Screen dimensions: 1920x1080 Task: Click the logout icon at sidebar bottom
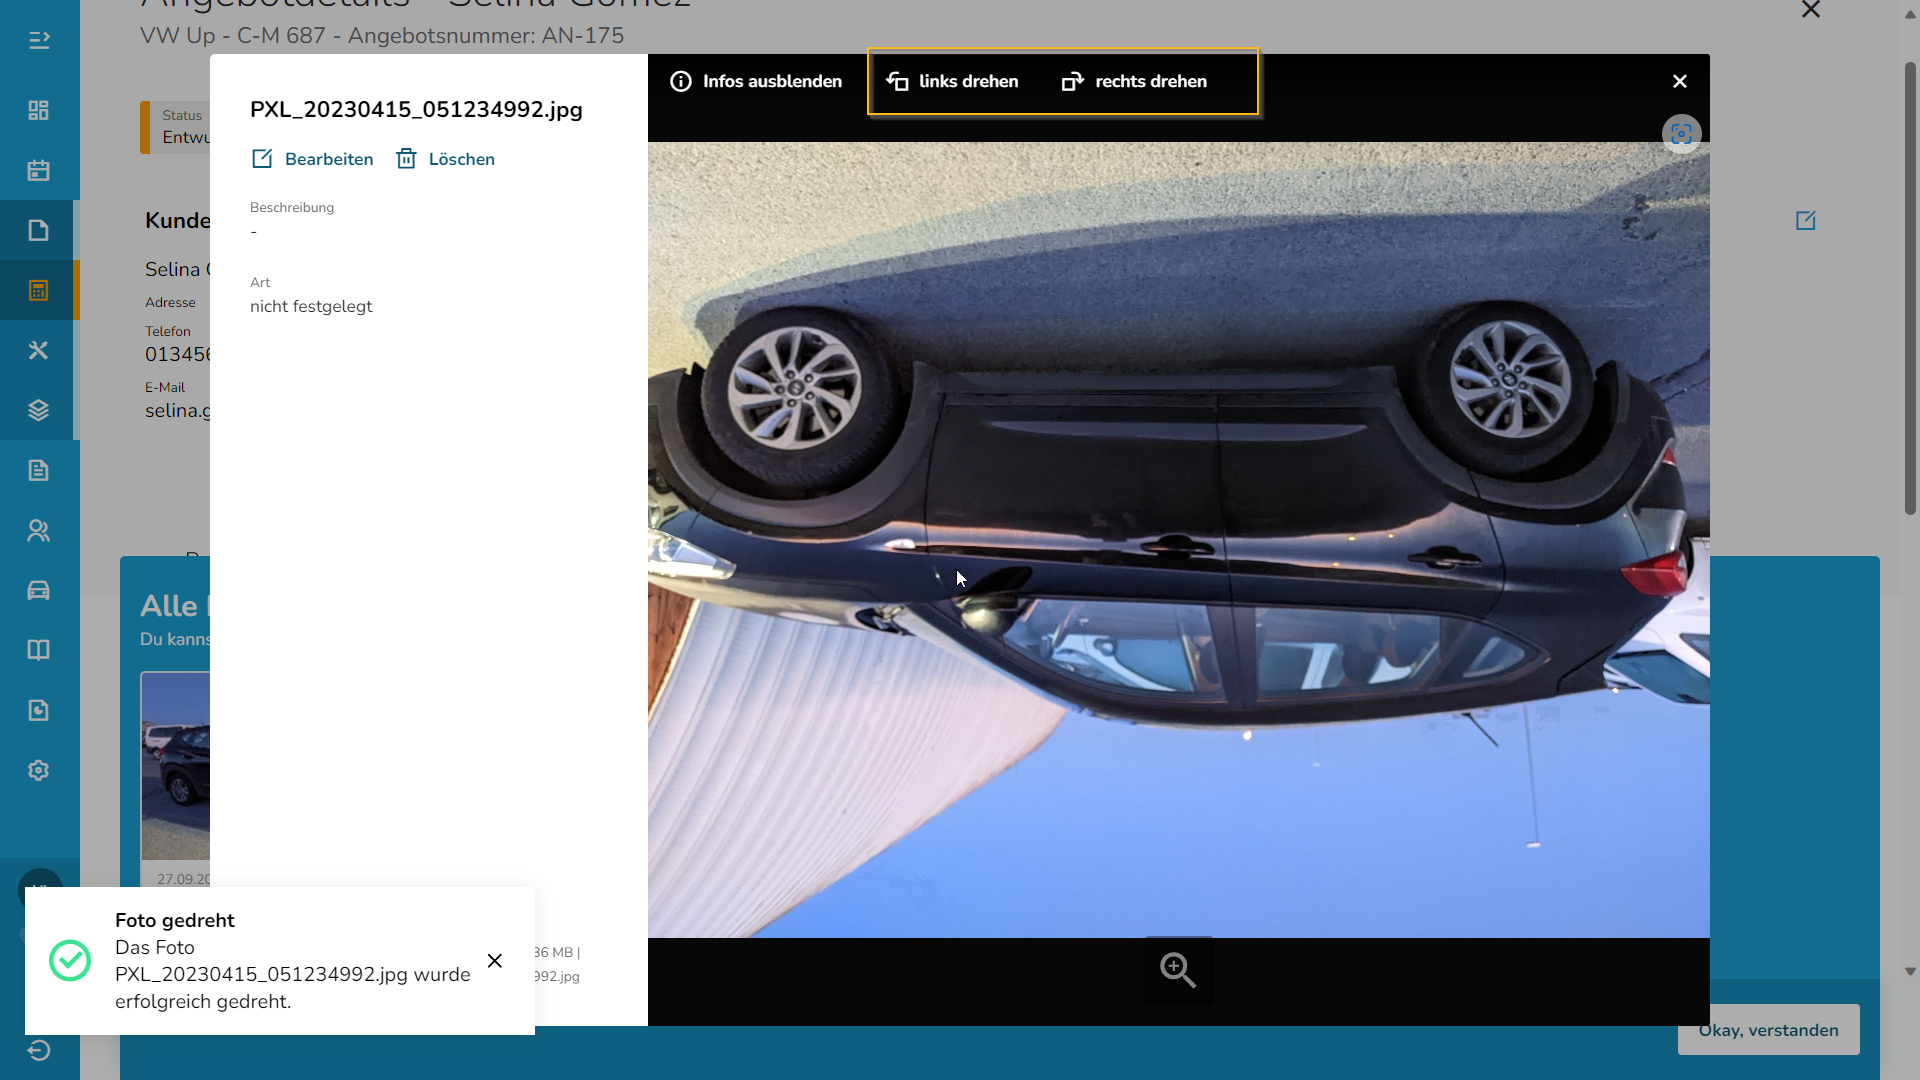(39, 1050)
